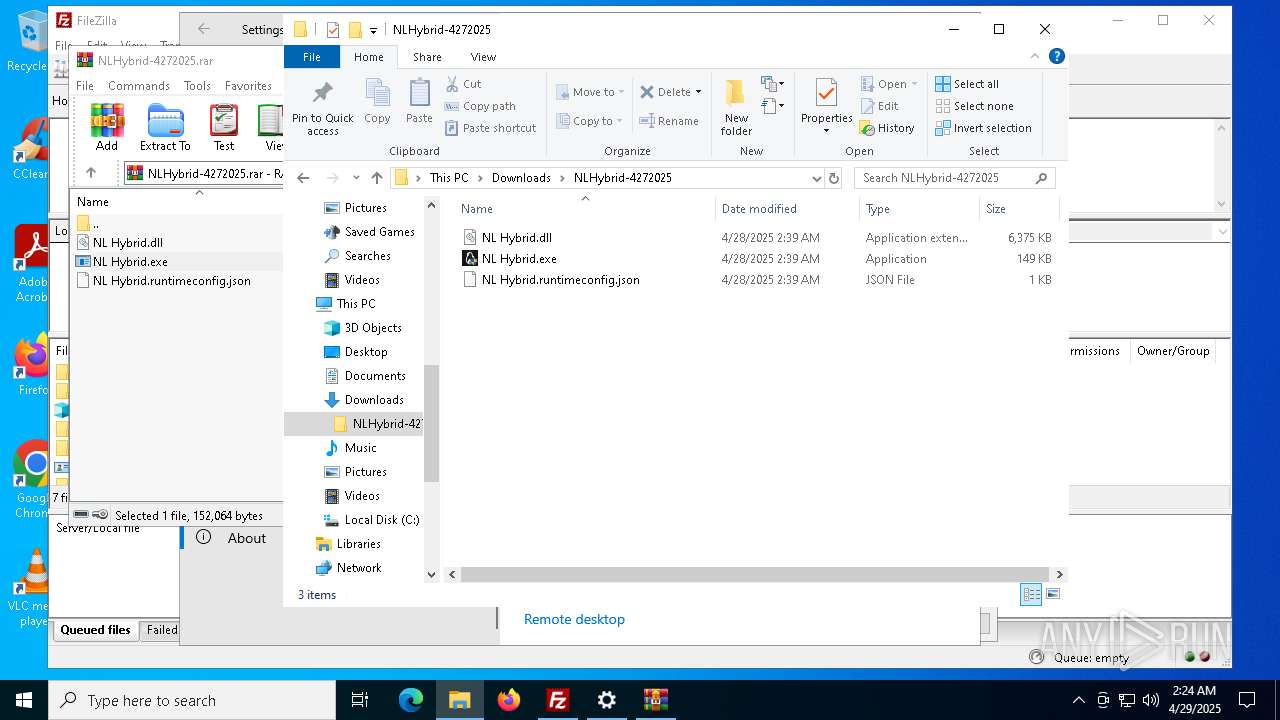Click Rename in Organize group
The height and width of the screenshot is (720, 1280).
pos(669,121)
